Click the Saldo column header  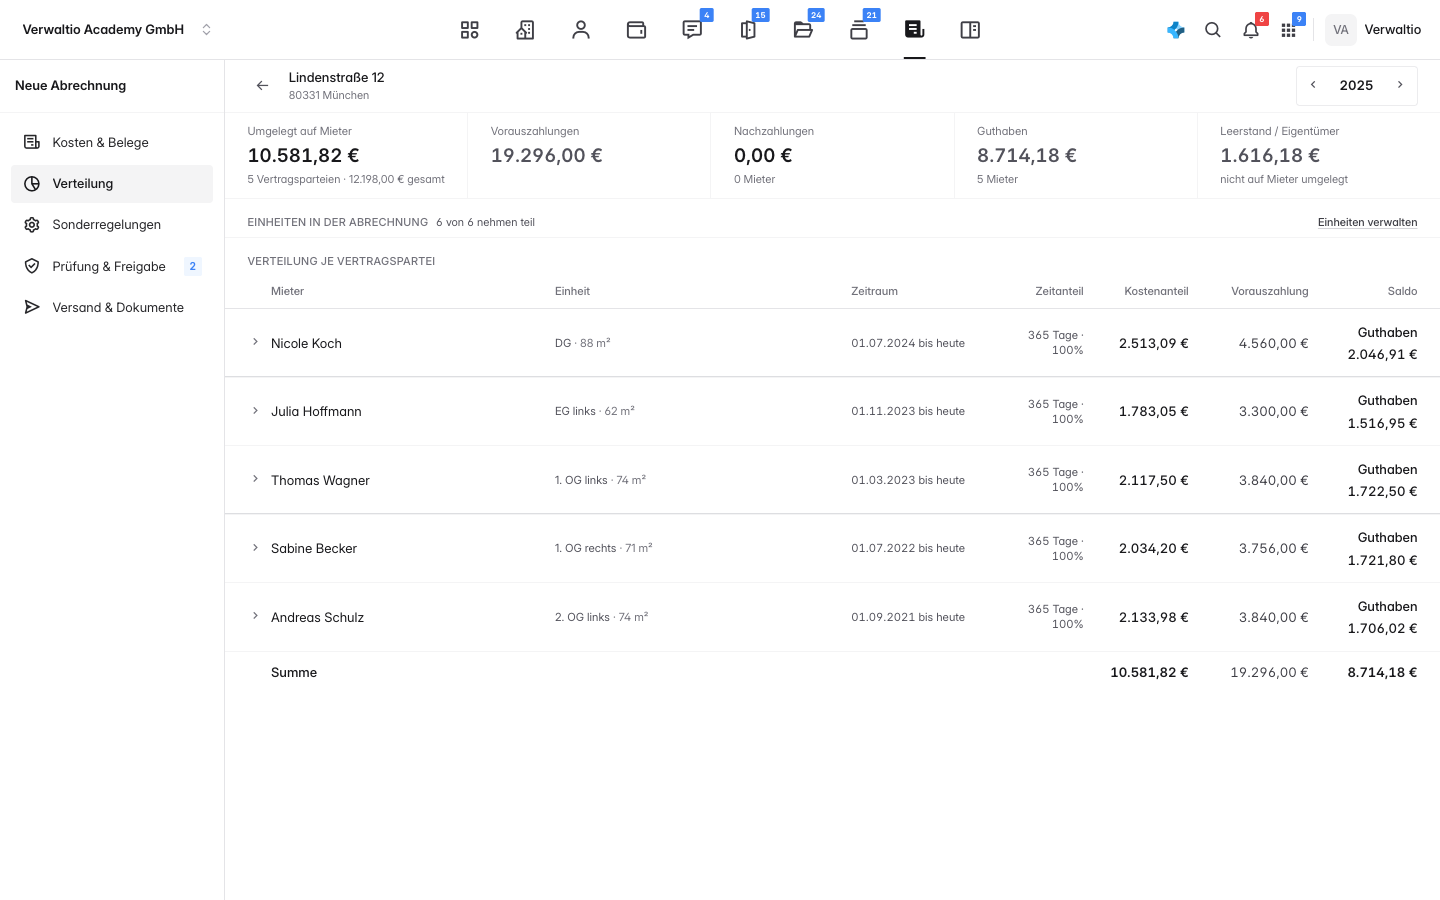(1402, 291)
